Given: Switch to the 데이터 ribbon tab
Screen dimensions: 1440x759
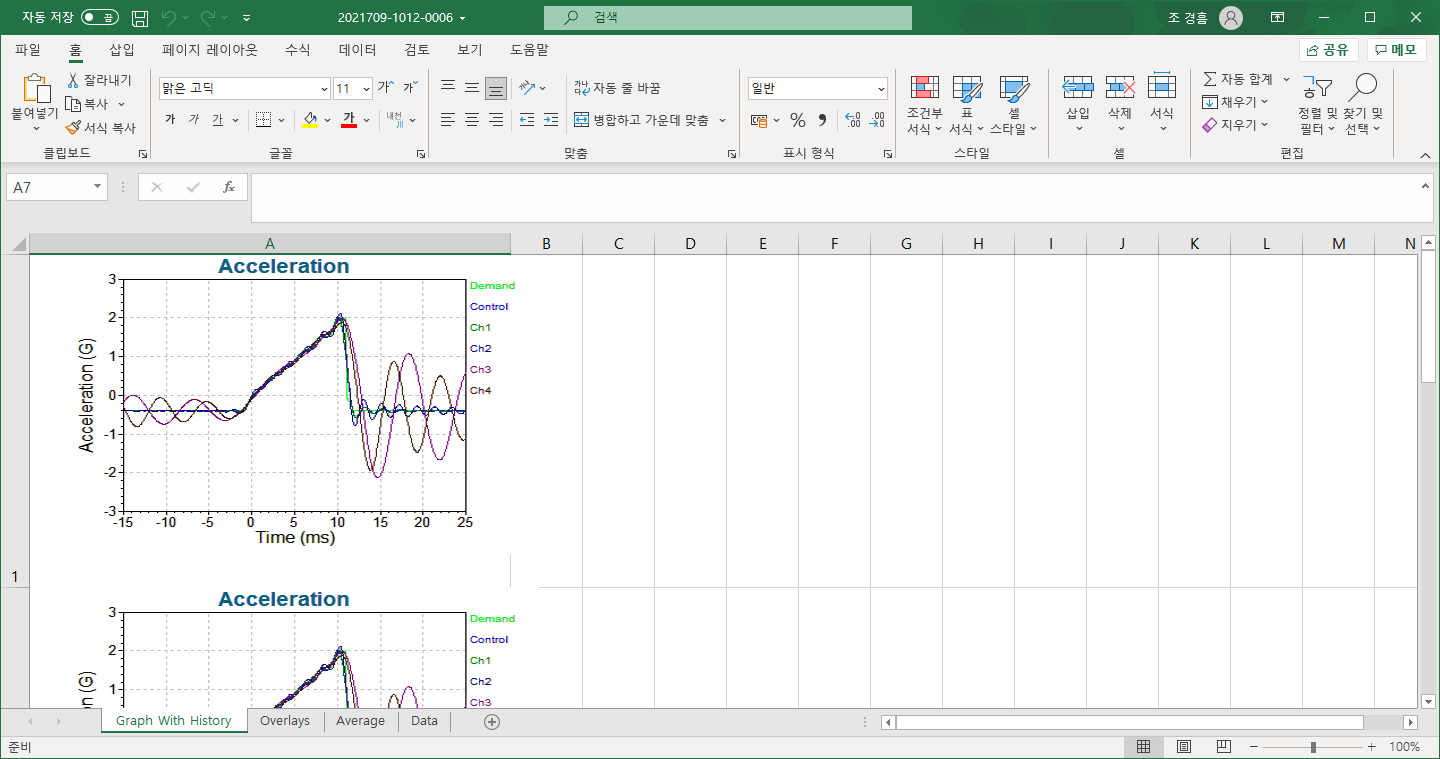Looking at the screenshot, I should tap(358, 50).
